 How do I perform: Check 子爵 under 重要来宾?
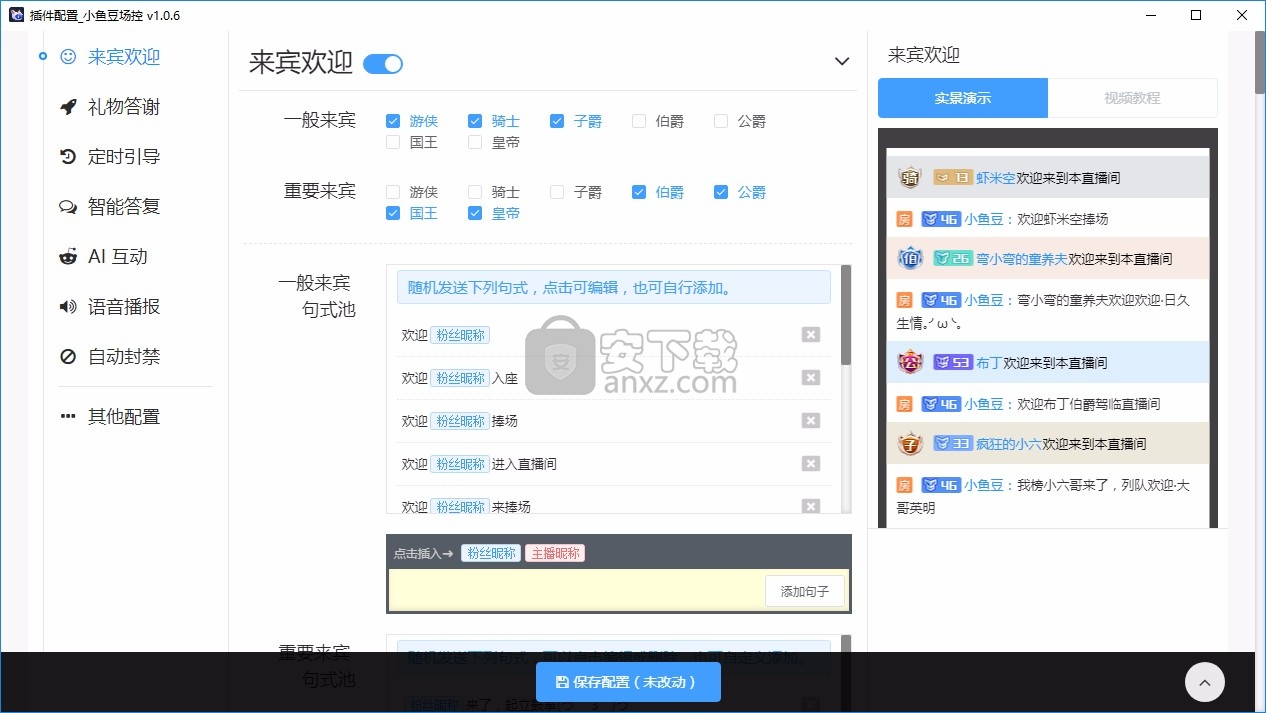(557, 192)
